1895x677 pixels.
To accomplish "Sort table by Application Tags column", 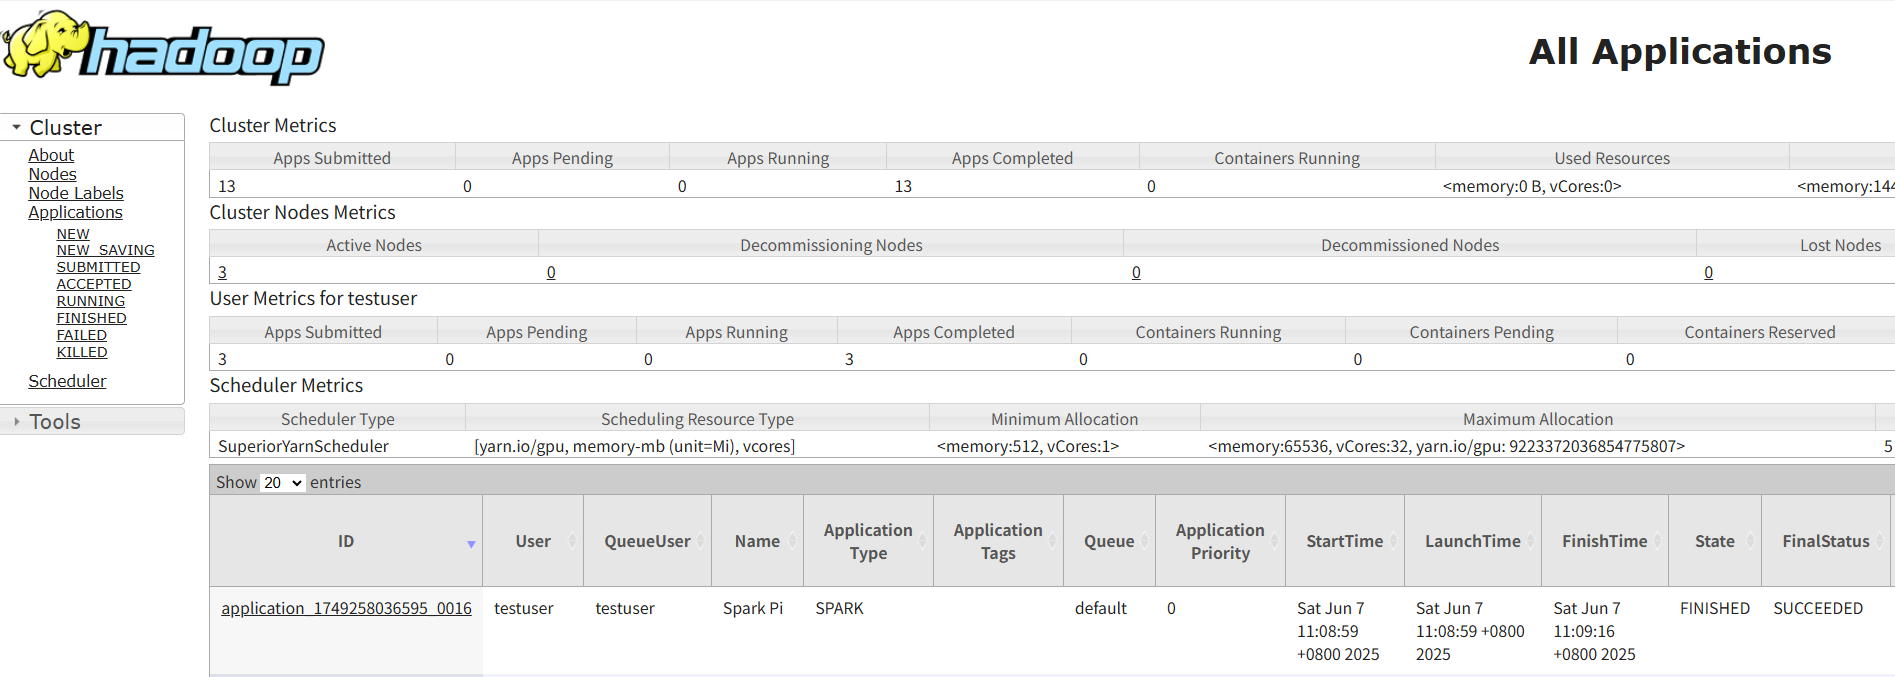I will 998,541.
